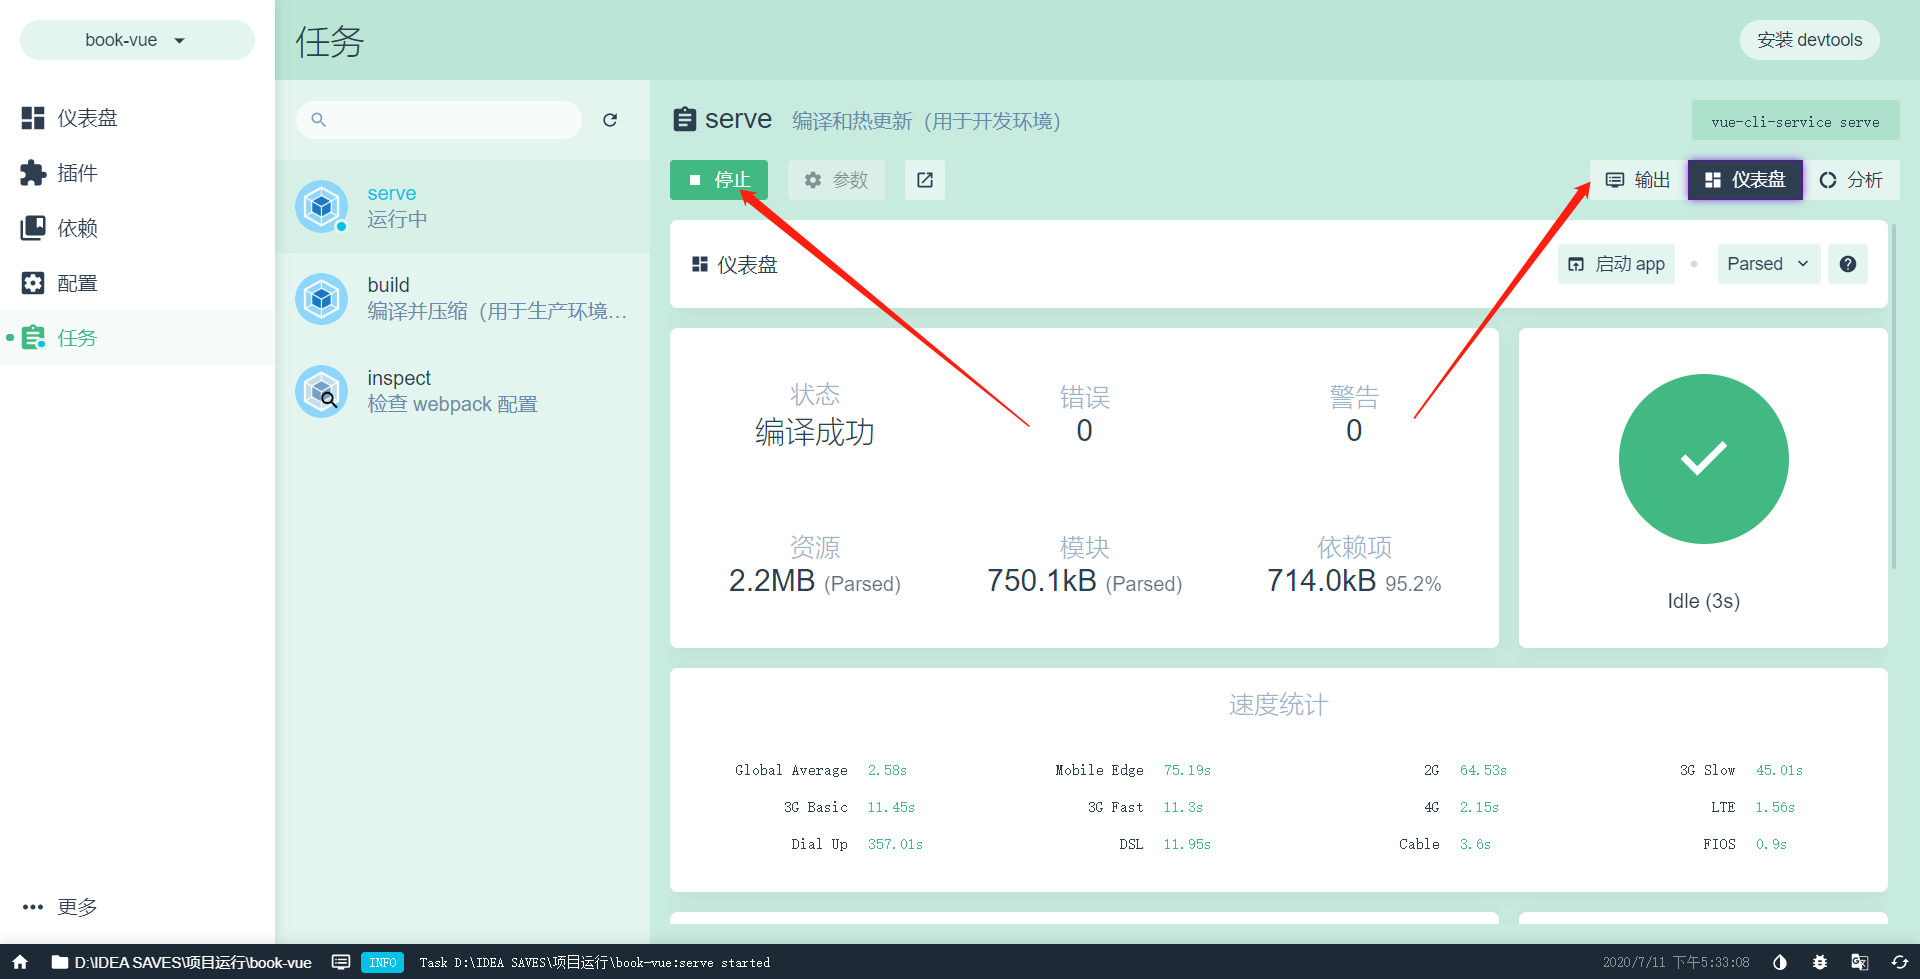Click the INFO log badge
The image size is (1920, 979).
click(382, 962)
